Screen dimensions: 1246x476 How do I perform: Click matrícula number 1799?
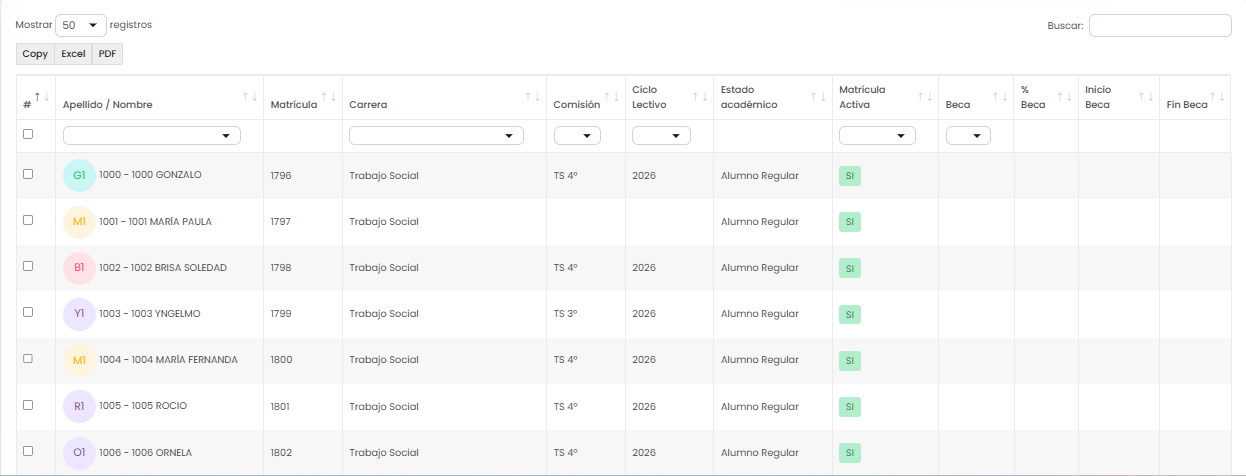(281, 314)
